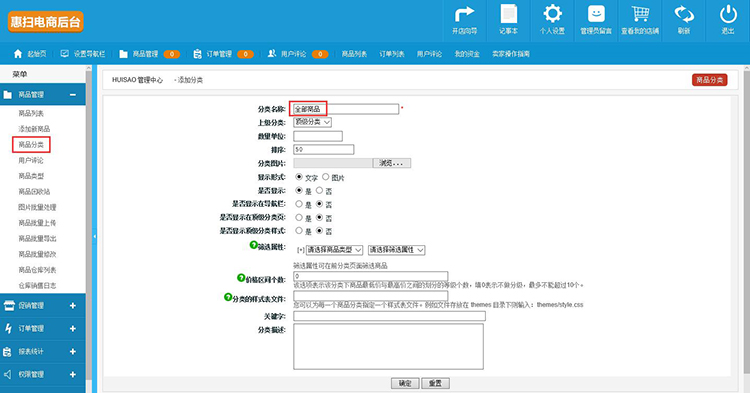Open 个人设置 gear icon
Image resolution: width=750 pixels, height=393 pixels.
tap(552, 14)
